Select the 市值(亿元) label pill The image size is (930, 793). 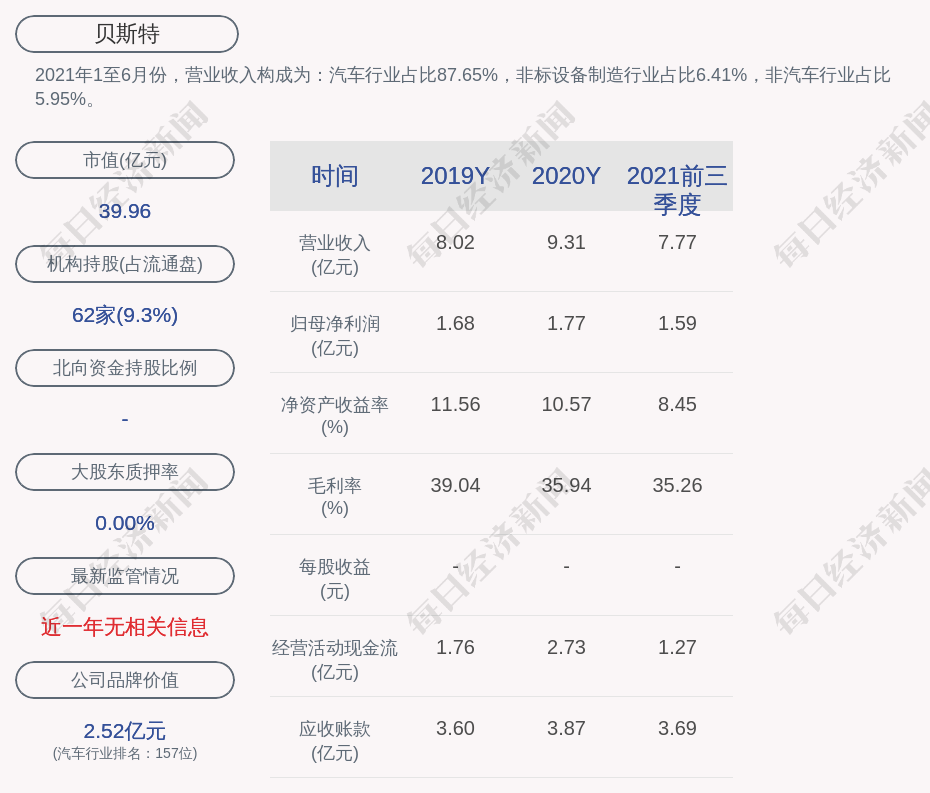tap(125, 160)
